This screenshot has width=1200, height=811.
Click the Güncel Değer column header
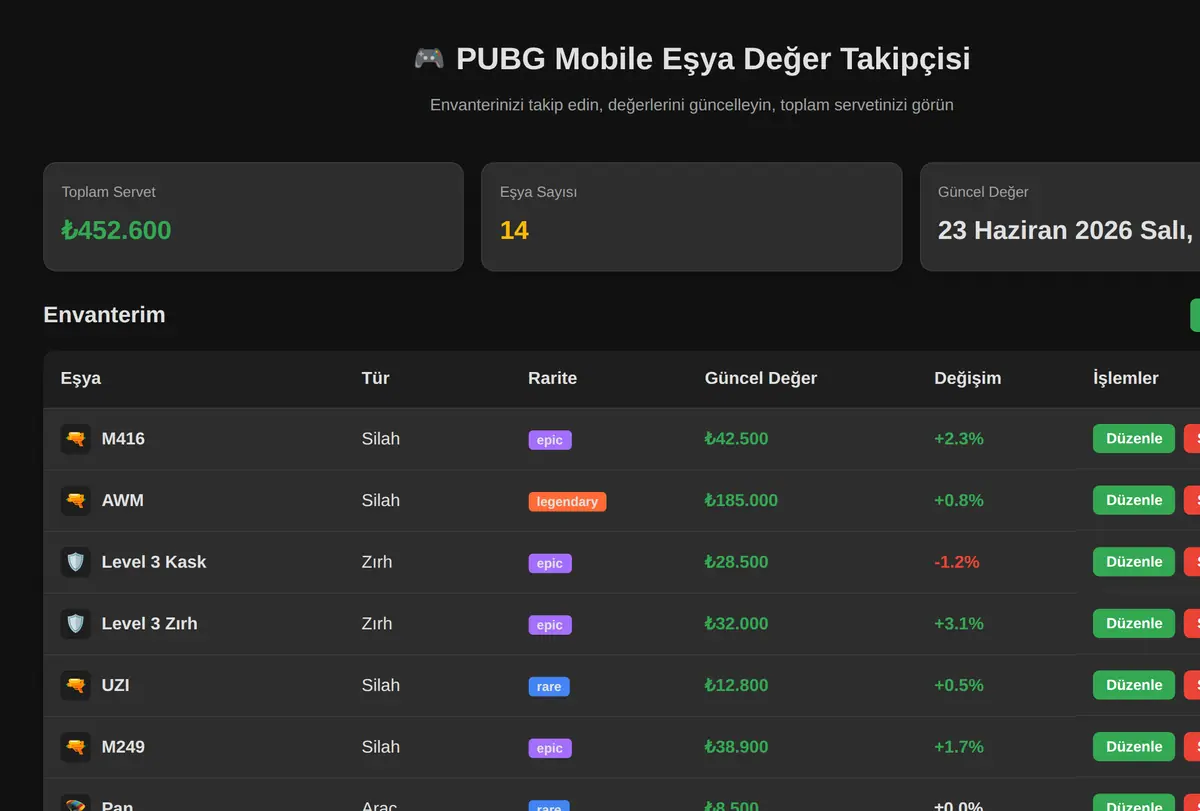[x=761, y=378]
